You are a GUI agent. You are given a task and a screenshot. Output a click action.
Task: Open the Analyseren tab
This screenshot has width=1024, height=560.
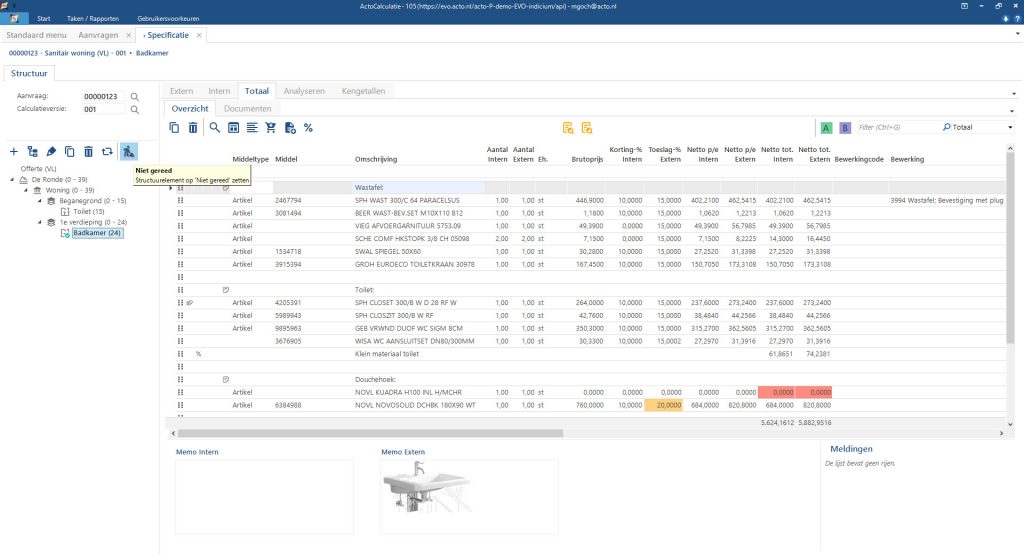pyautogui.click(x=304, y=91)
